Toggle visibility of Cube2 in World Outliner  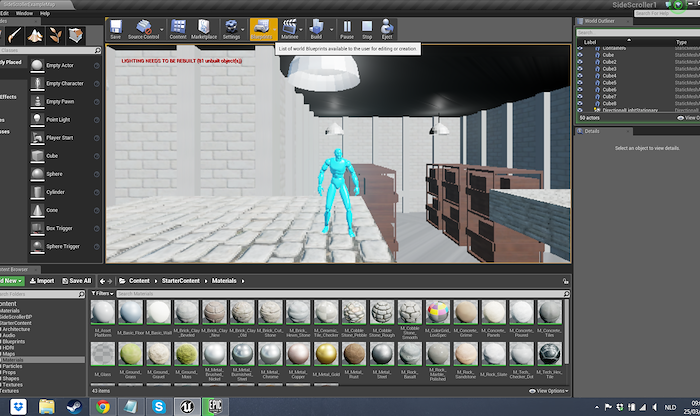point(580,62)
